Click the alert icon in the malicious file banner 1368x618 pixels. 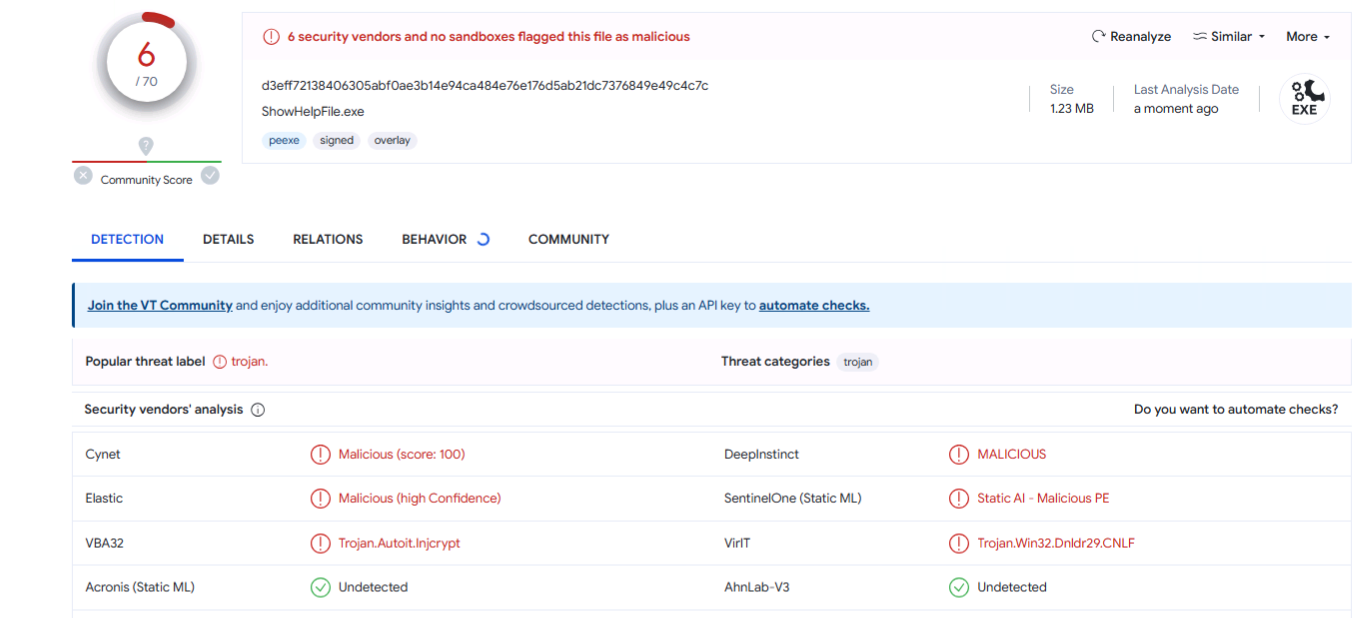pos(271,36)
